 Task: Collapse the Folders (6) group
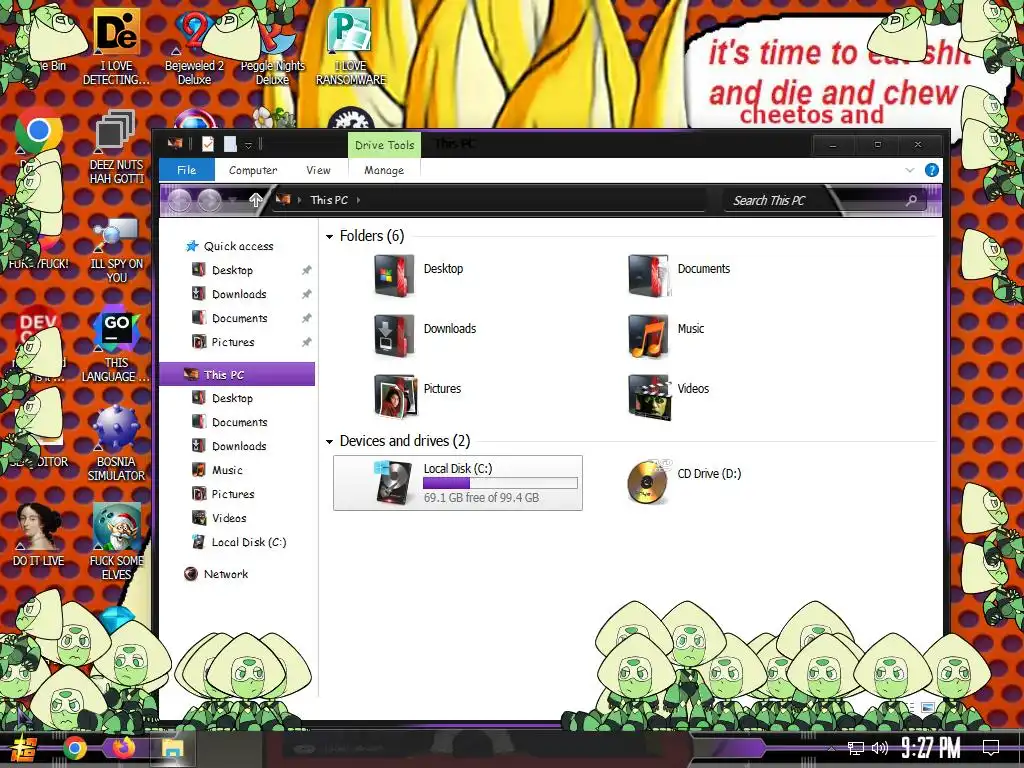(x=330, y=236)
